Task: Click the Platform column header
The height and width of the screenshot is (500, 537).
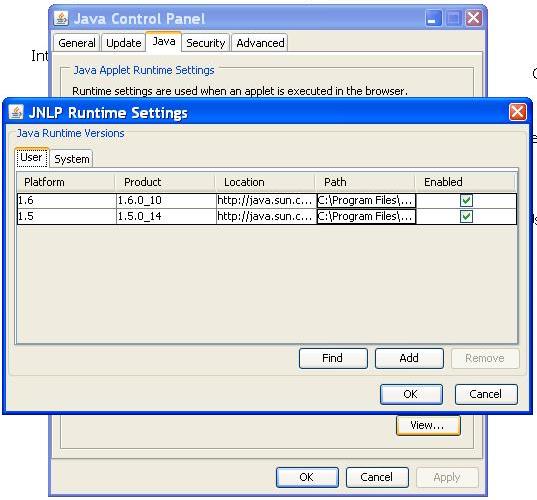Action: pyautogui.click(x=65, y=182)
